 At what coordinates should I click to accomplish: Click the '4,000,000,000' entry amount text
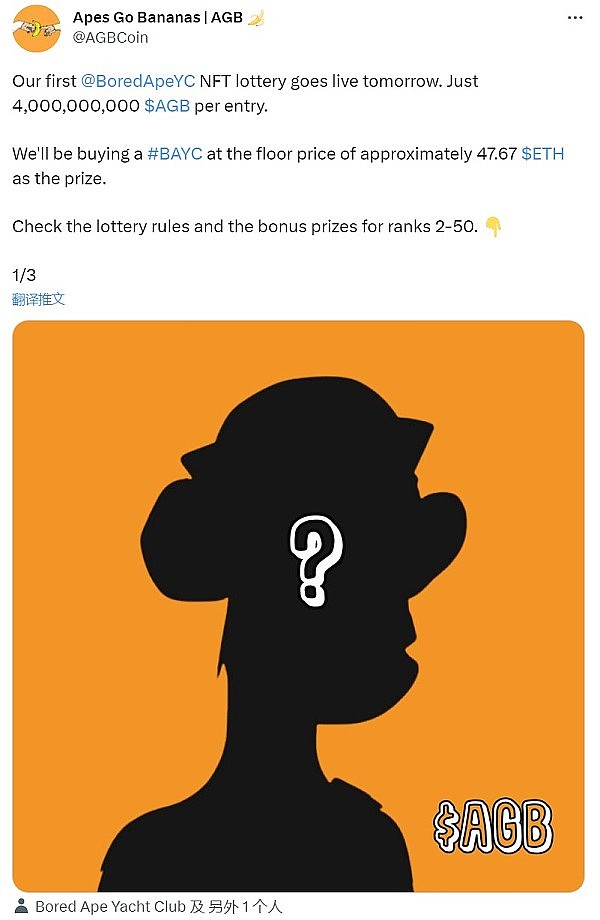[x=76, y=103]
